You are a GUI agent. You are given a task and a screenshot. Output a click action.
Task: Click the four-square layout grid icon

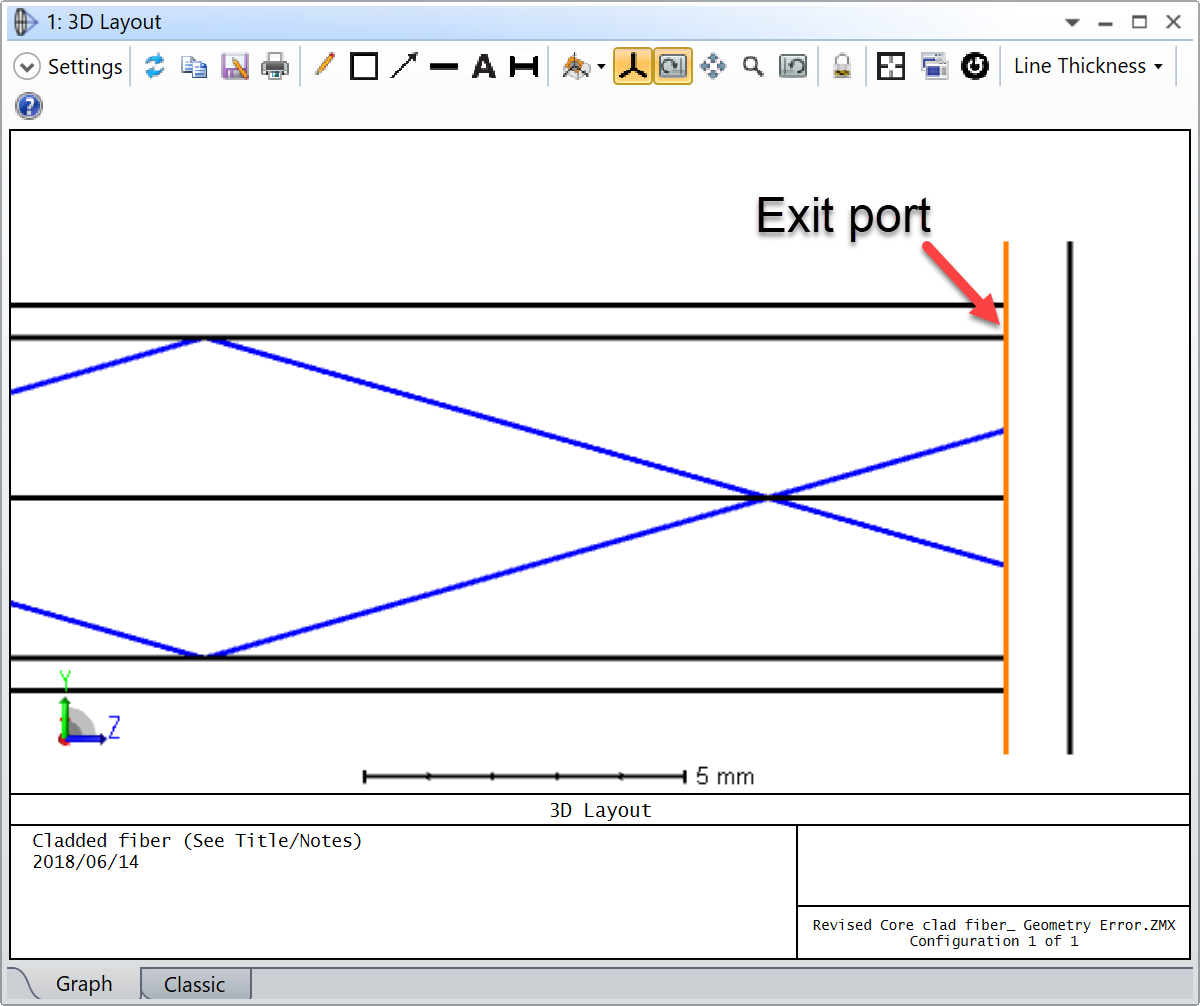(x=891, y=67)
